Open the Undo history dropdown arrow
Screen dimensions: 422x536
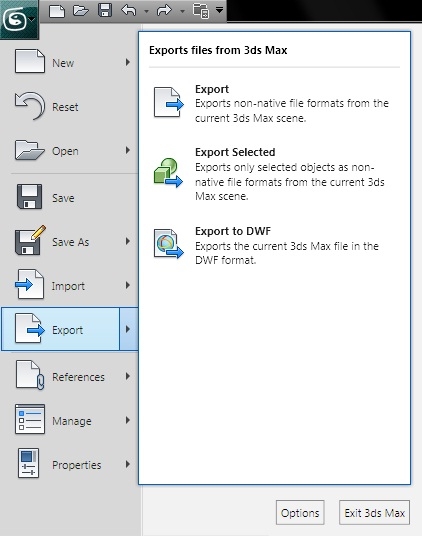(x=146, y=11)
